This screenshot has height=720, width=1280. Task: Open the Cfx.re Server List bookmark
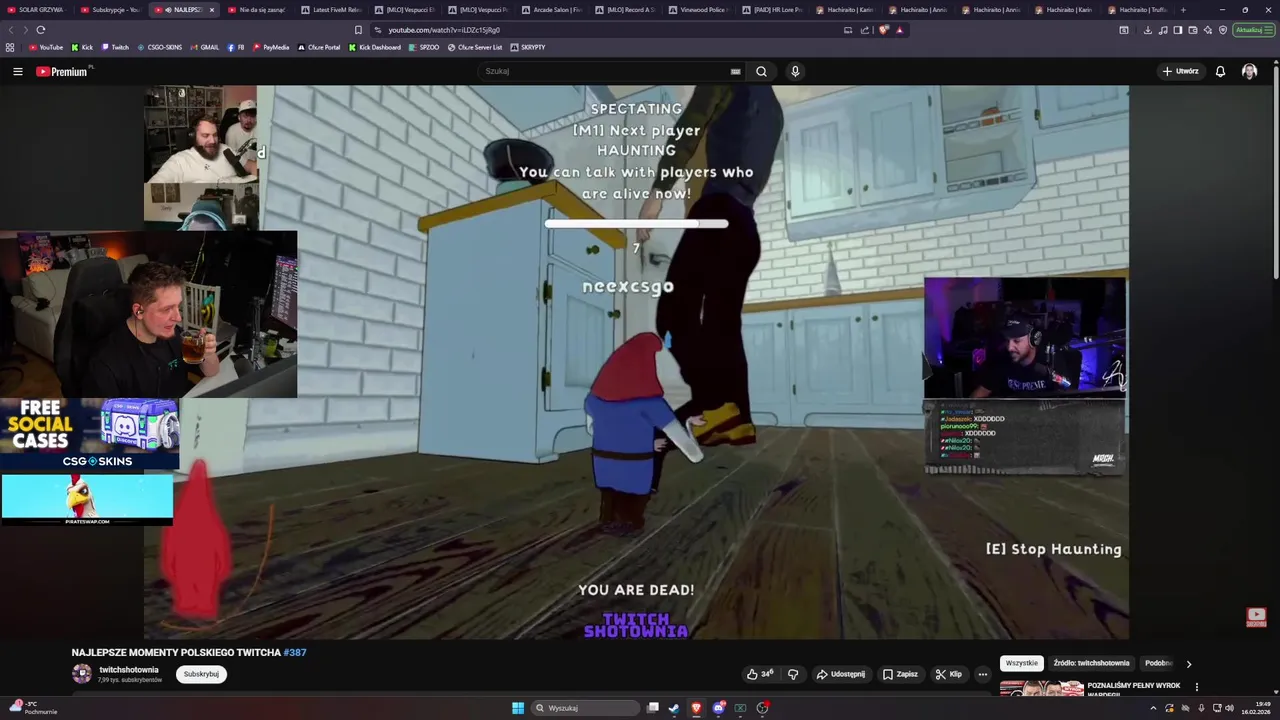475,47
